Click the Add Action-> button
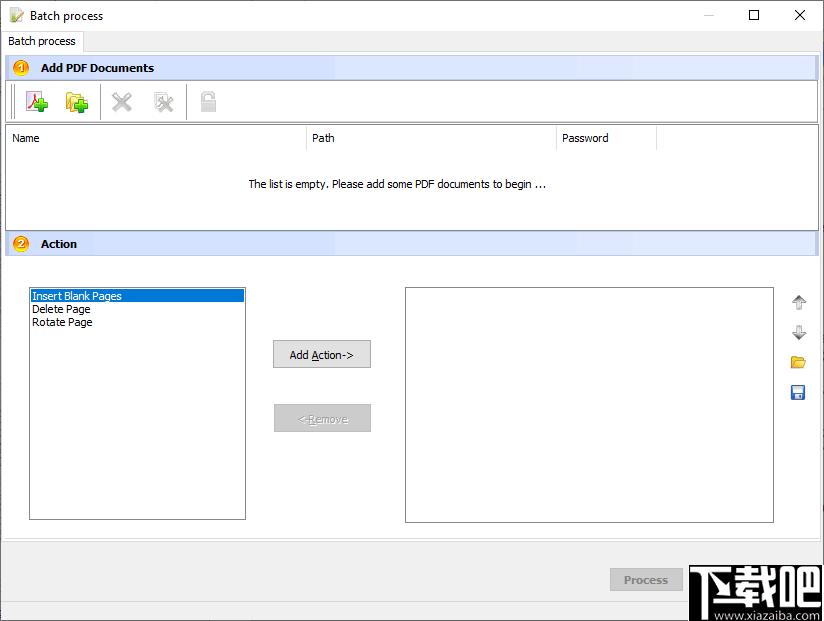The height and width of the screenshot is (621, 824). click(322, 354)
